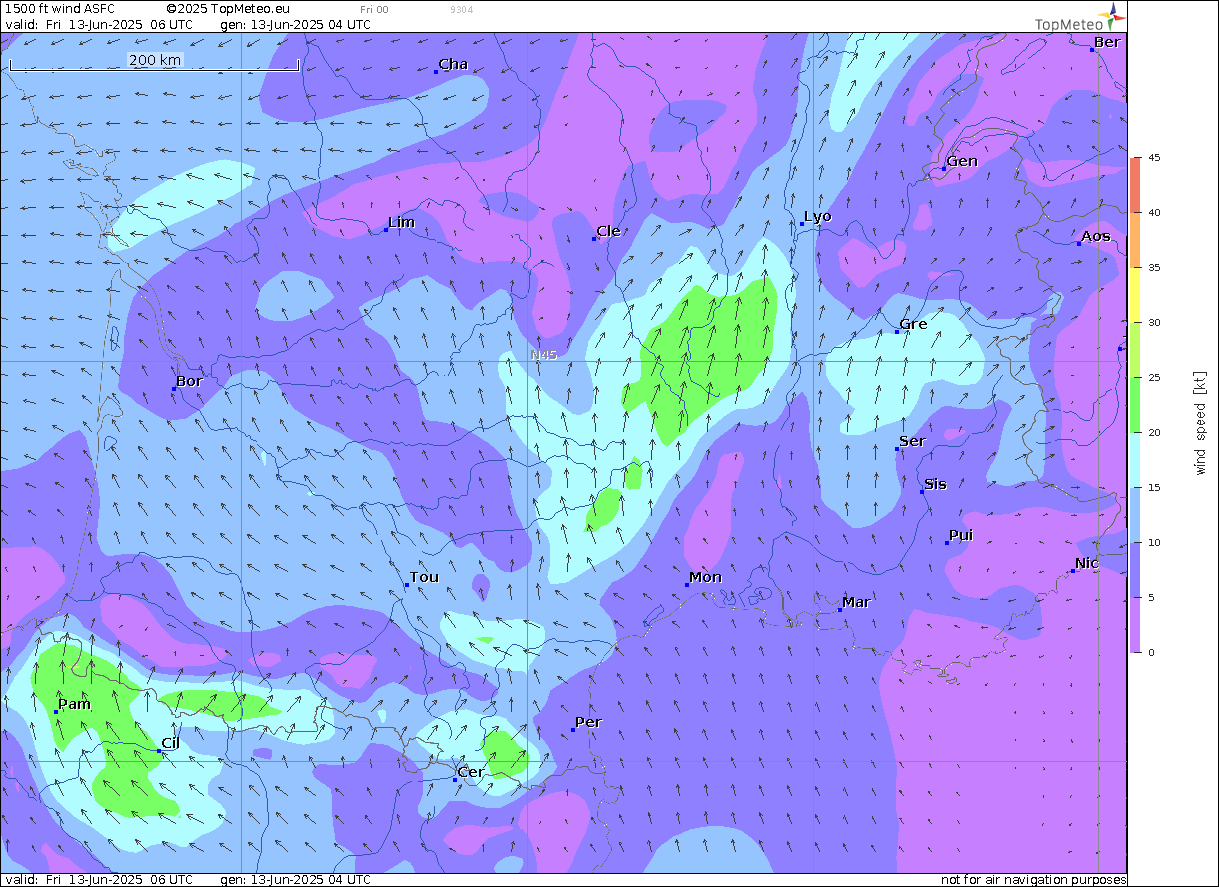The height and width of the screenshot is (887, 1219).
Task: Click the blue-violet 5-10 kt legend swatch
Action: click(1135, 569)
